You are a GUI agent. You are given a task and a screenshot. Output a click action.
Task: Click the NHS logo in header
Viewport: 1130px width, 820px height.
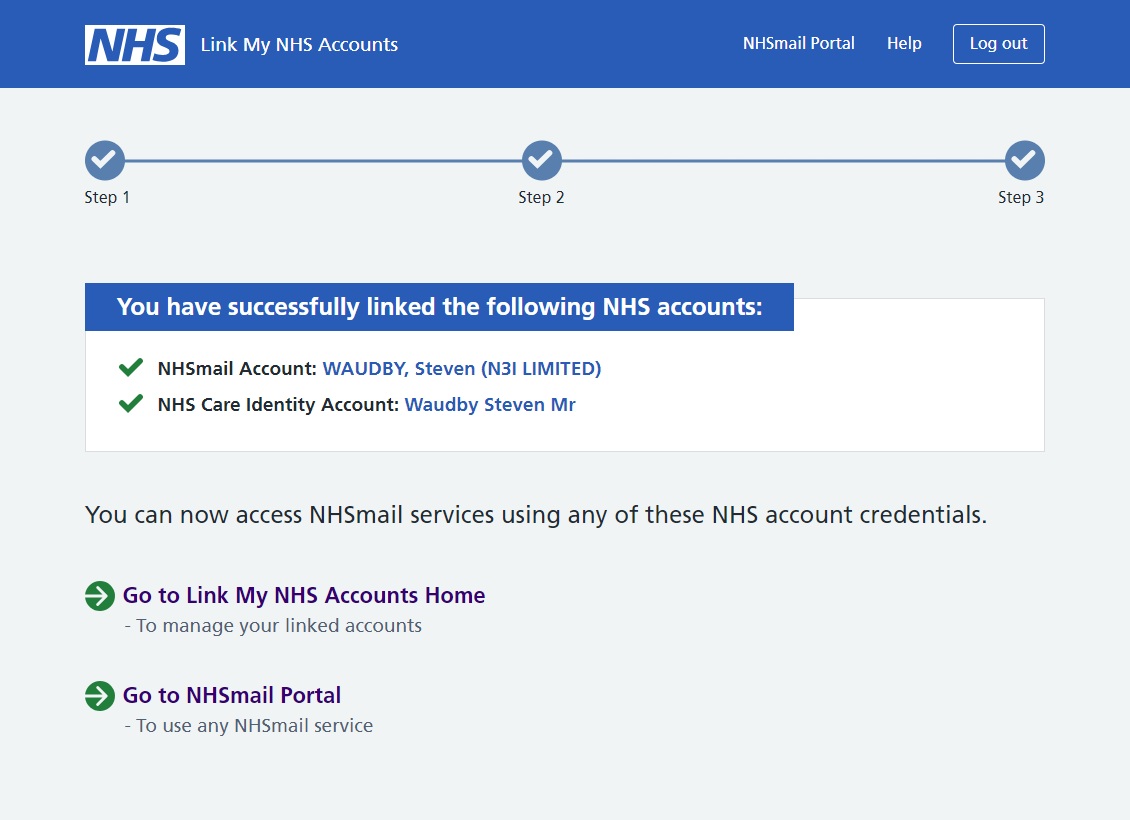(135, 45)
